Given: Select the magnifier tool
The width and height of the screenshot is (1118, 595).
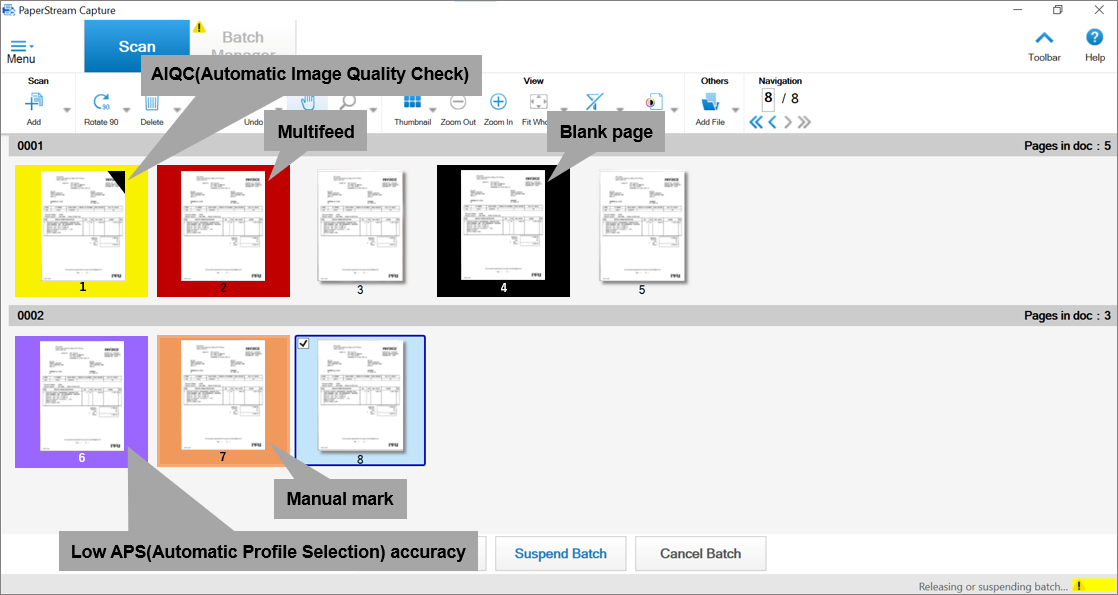Looking at the screenshot, I should (x=348, y=103).
